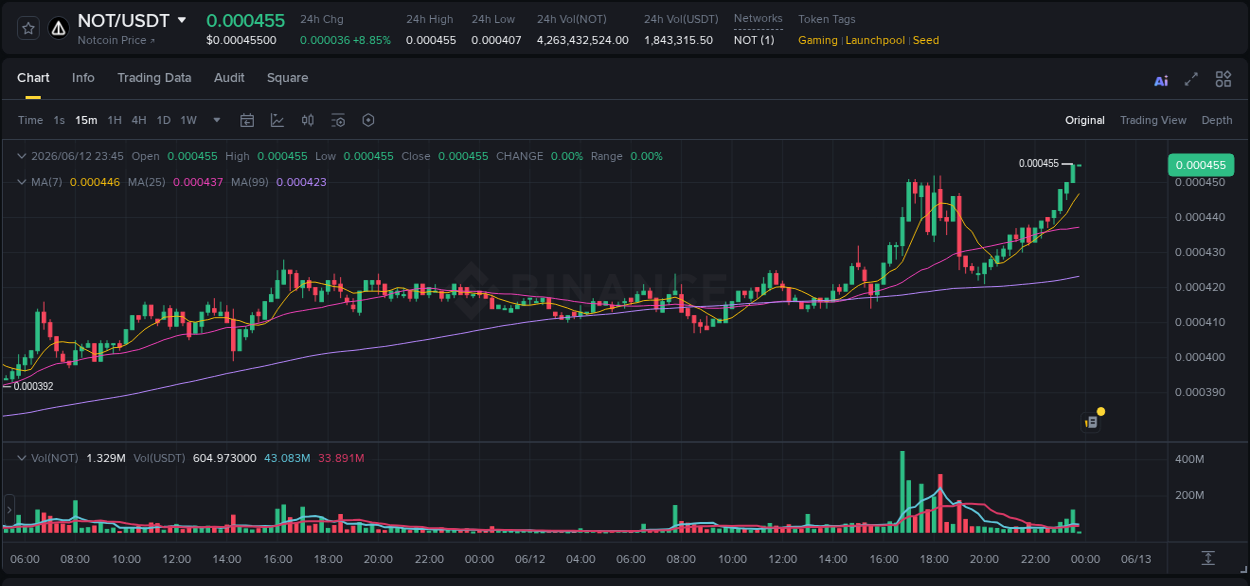Select the 1W time interval
The width and height of the screenshot is (1250, 586).
point(188,120)
